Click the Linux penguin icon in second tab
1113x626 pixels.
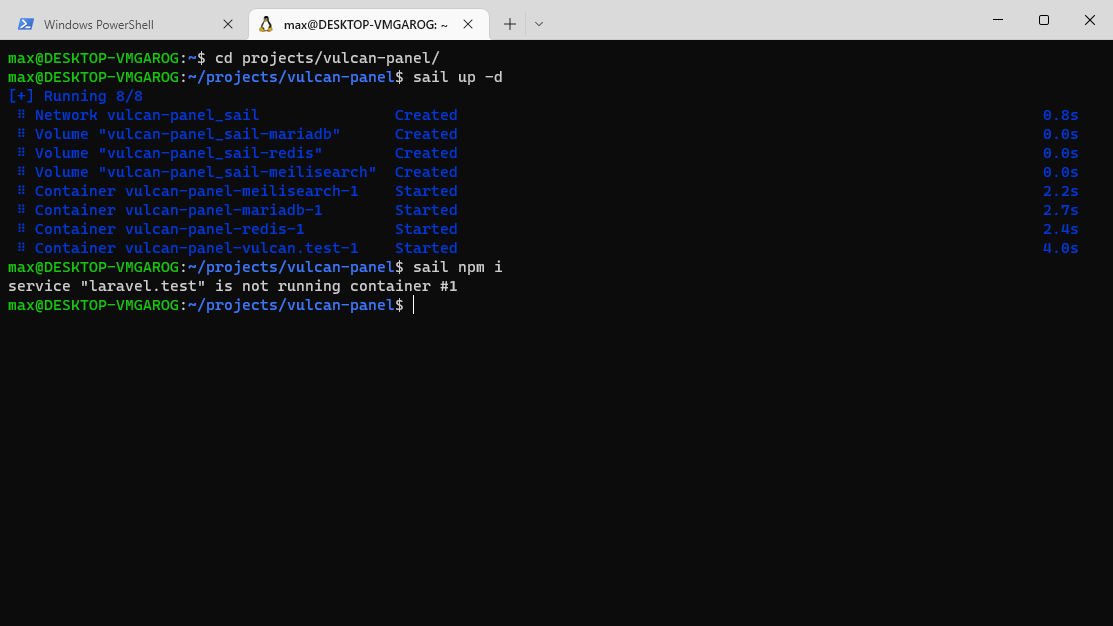click(265, 24)
